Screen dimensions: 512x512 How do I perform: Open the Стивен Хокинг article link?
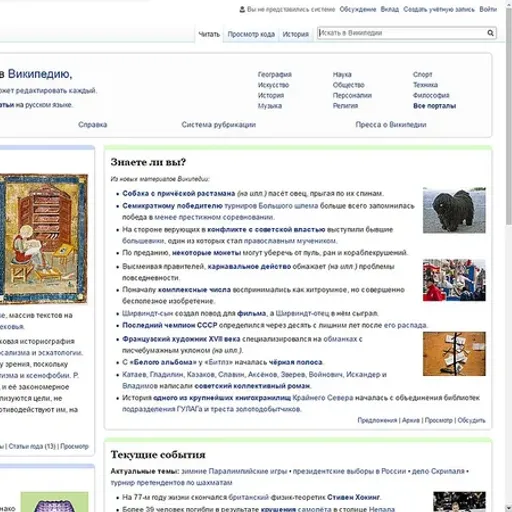(353, 497)
